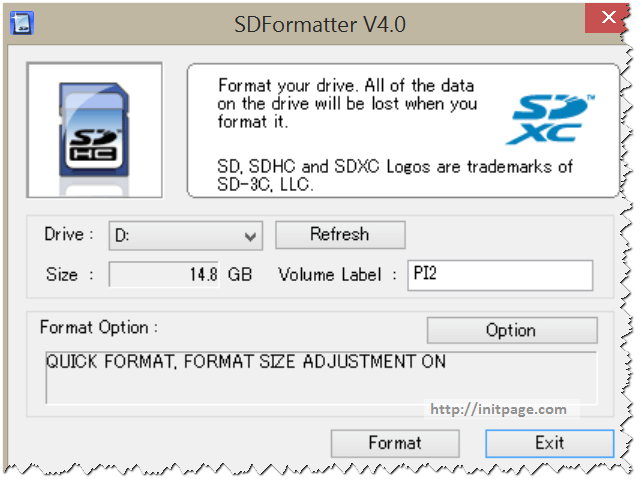Click the 'GB' unit text
Viewport: 642px width, 484px height.
coord(240,274)
